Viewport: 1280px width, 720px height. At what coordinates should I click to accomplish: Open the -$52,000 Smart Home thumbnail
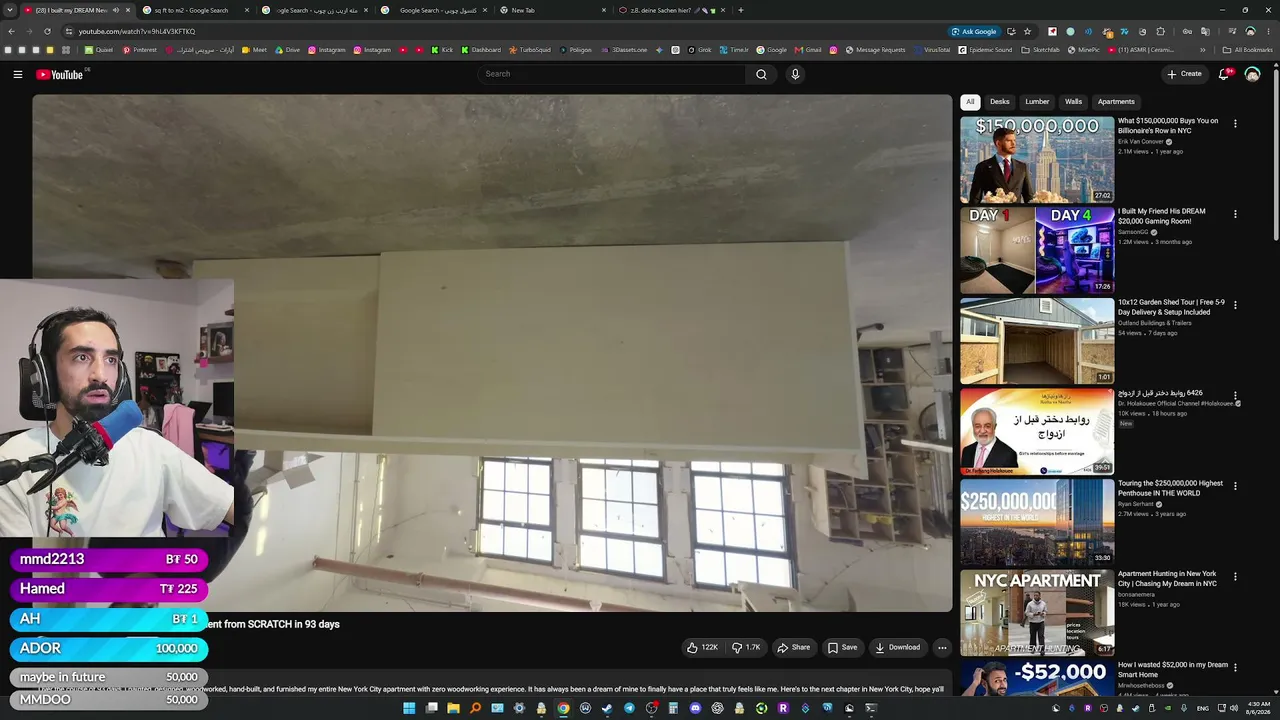point(1037,678)
